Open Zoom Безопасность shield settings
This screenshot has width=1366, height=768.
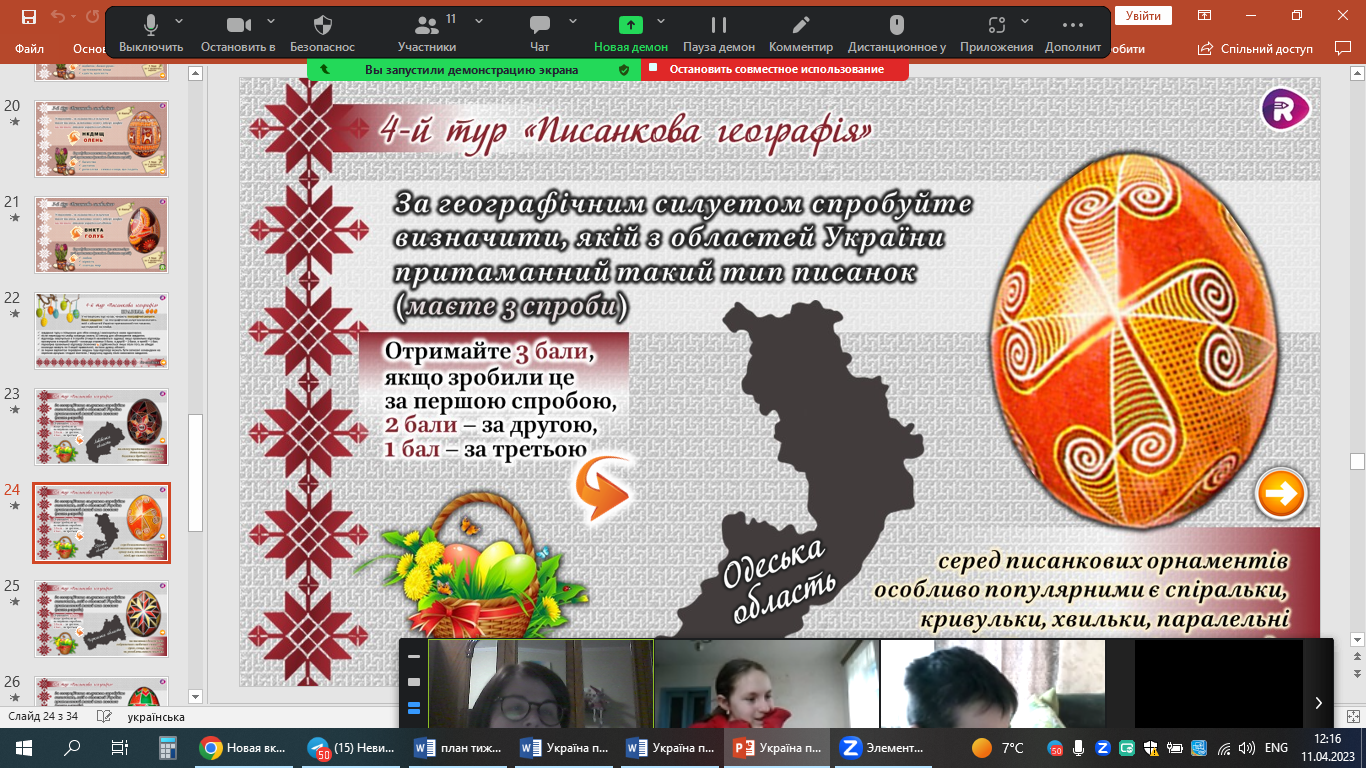coord(322,33)
